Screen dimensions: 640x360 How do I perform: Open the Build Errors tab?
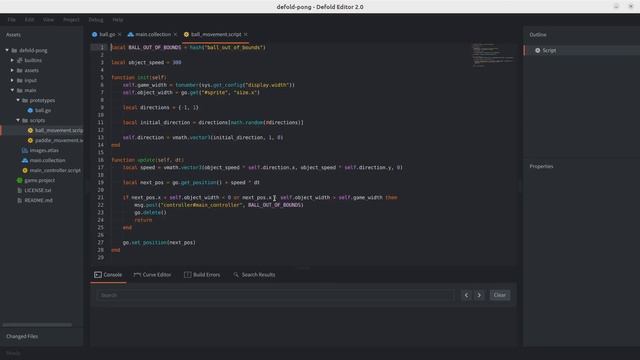[202, 275]
